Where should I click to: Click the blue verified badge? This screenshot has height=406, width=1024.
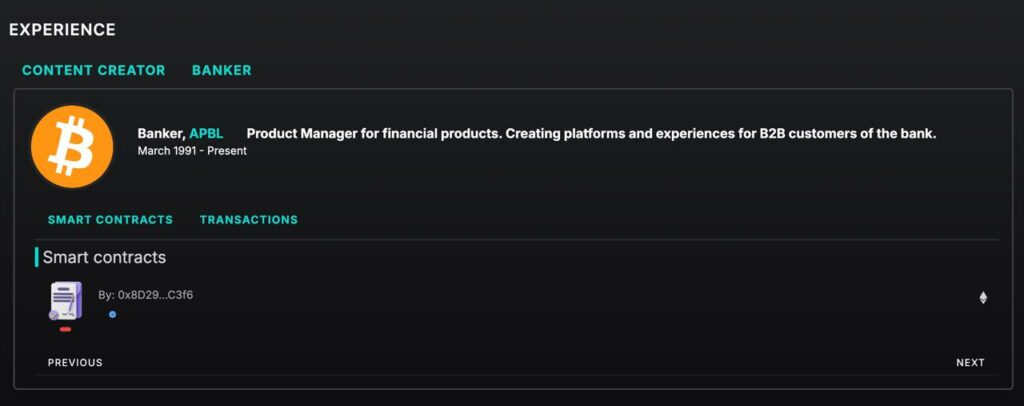[112, 315]
